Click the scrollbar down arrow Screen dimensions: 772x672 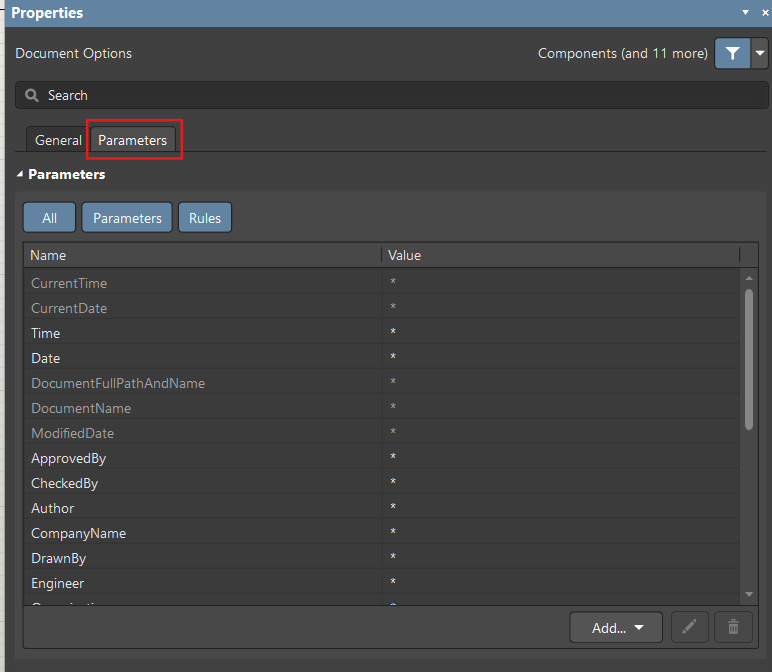pyautogui.click(x=749, y=595)
